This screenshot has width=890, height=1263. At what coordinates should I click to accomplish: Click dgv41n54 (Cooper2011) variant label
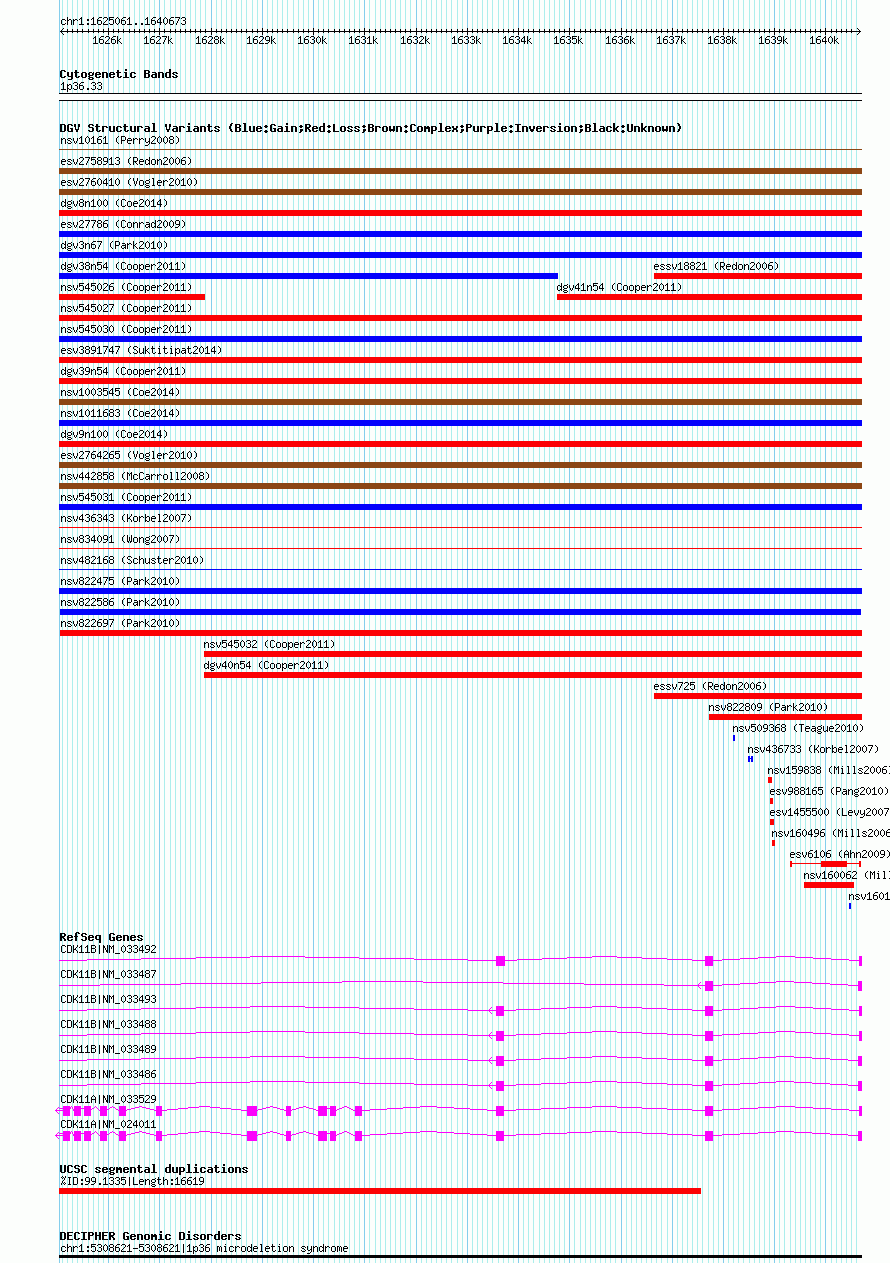click(x=619, y=287)
